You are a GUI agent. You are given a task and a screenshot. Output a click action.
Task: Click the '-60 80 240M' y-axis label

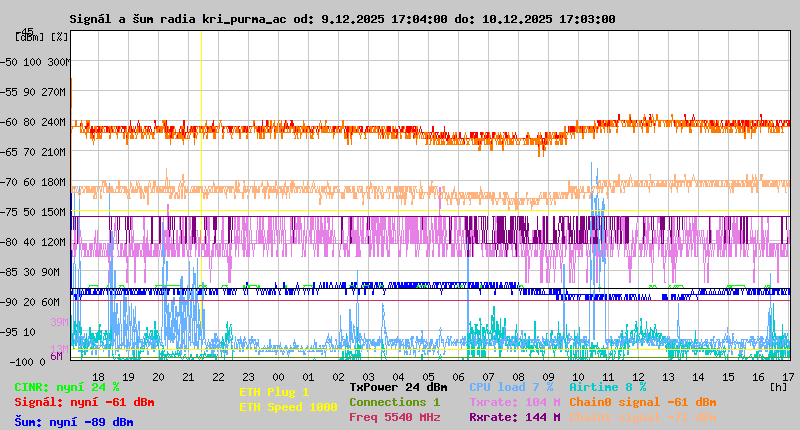(x=35, y=122)
